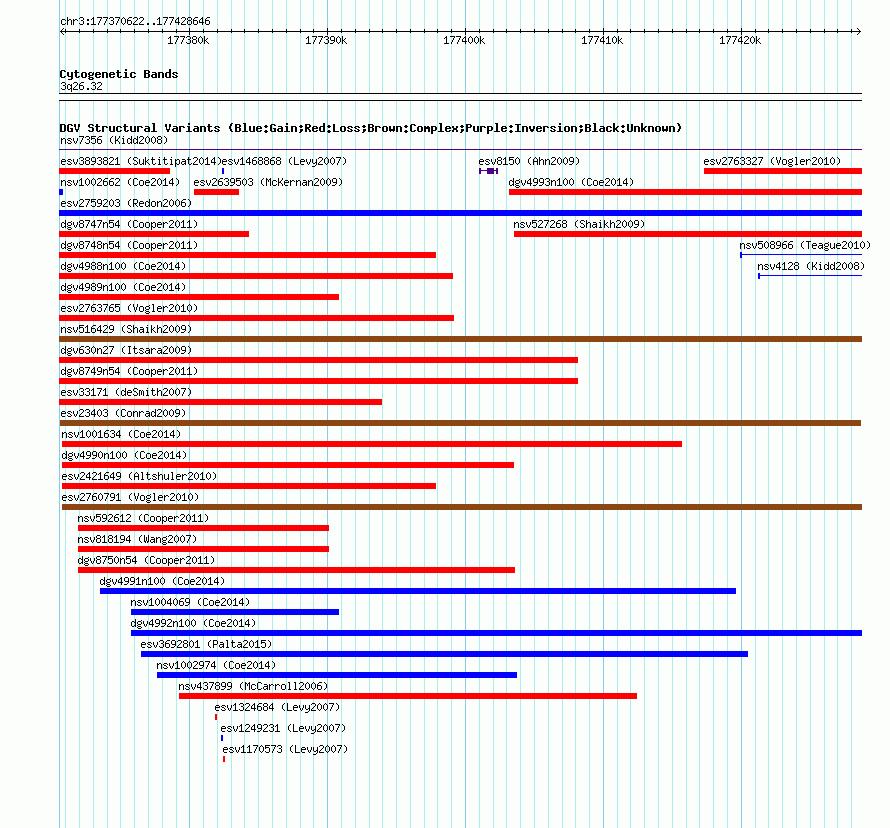Click the nsv7356 (Kidd2008) label
The width and height of the screenshot is (890, 828).
[x=114, y=140]
